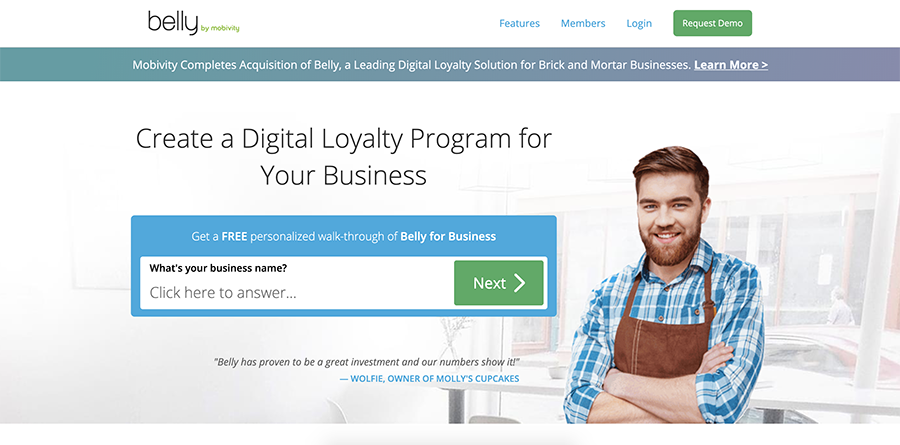This screenshot has height=445, width=900.
Task: Click the Mobivity acquisition announcement text
Action: [411, 65]
